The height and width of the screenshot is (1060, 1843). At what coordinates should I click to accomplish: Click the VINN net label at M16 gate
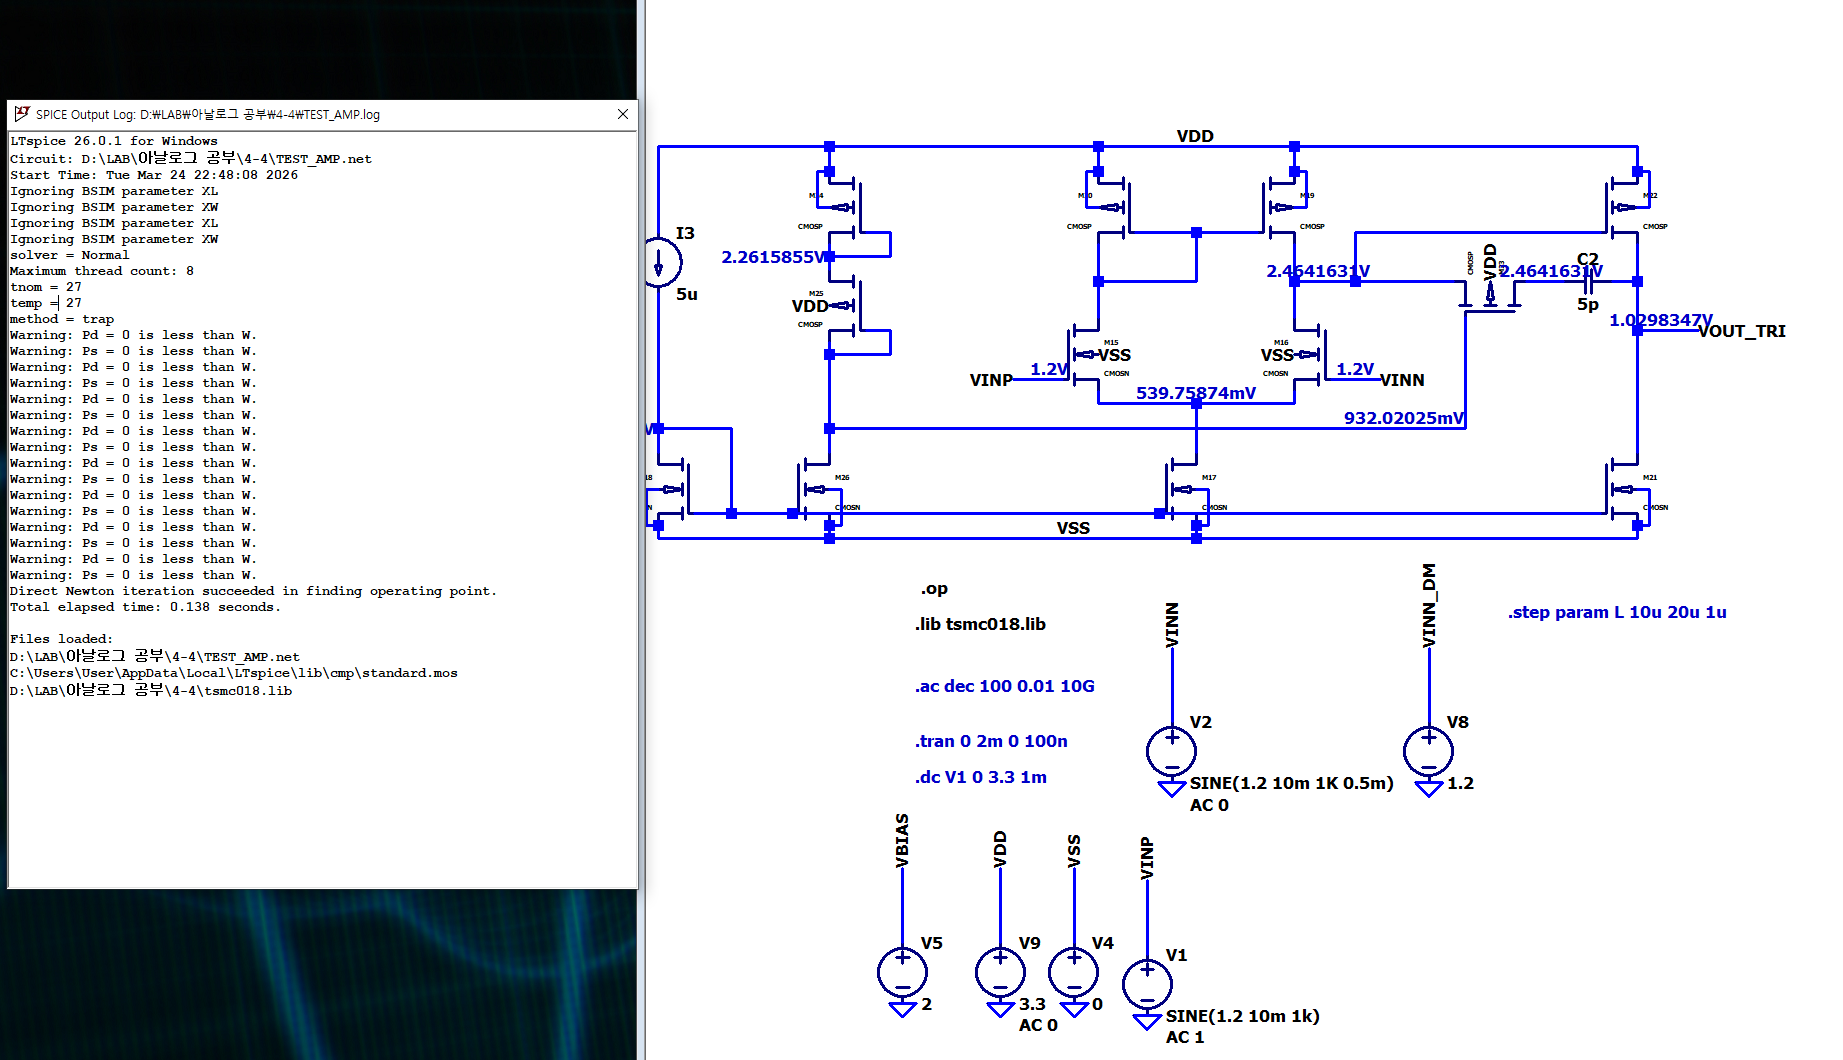pyautogui.click(x=1403, y=380)
